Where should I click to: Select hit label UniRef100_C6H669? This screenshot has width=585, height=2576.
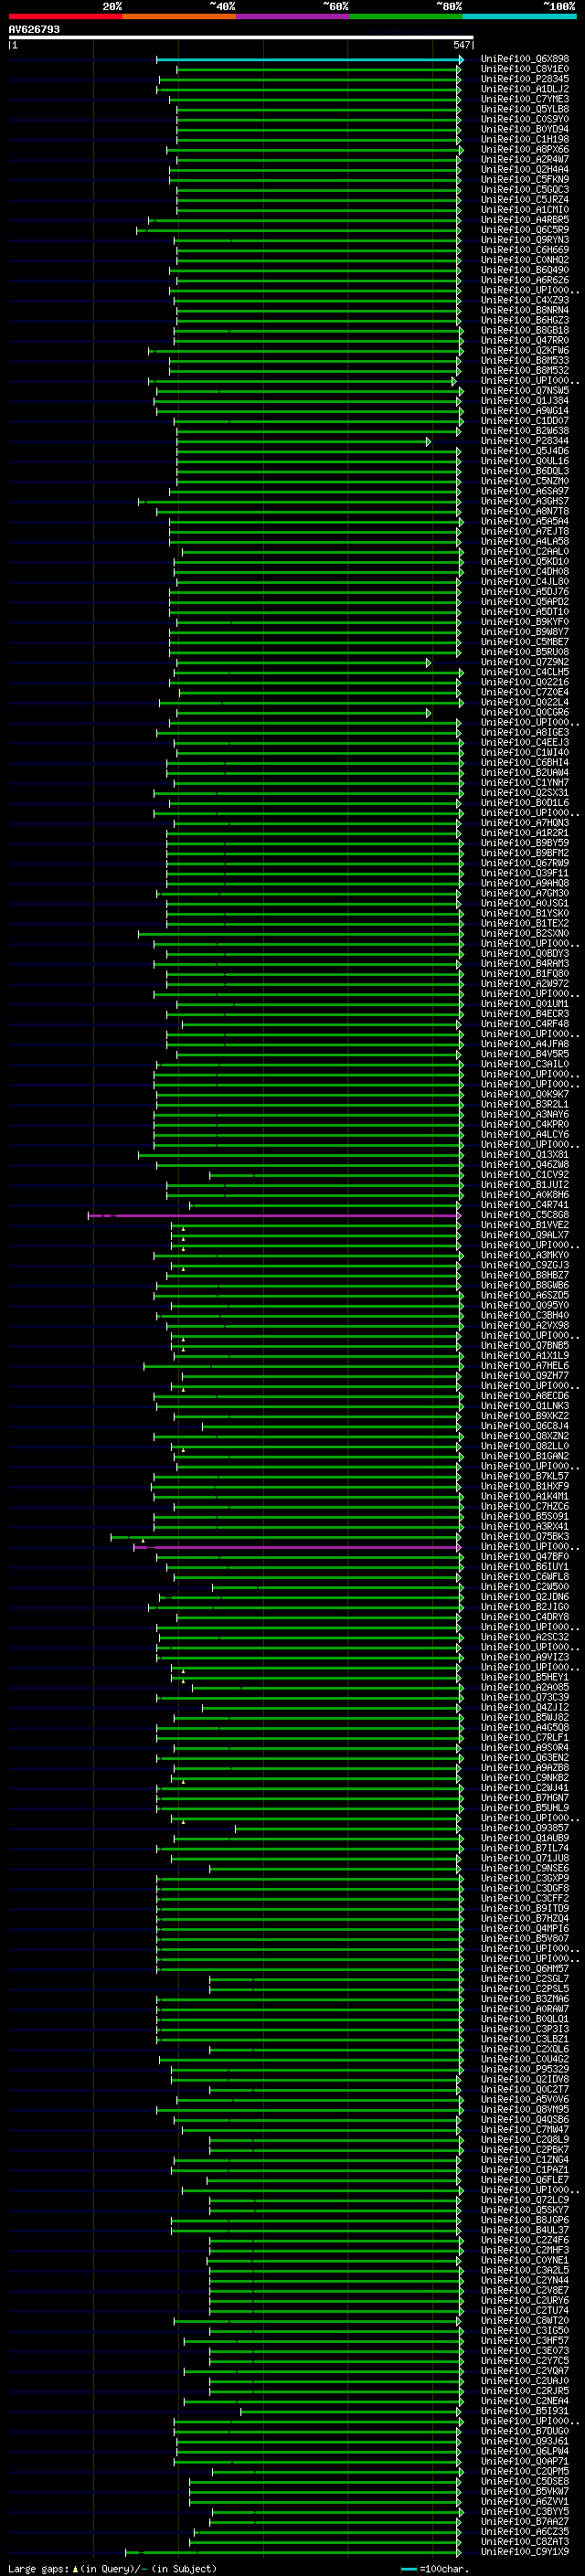525,250
